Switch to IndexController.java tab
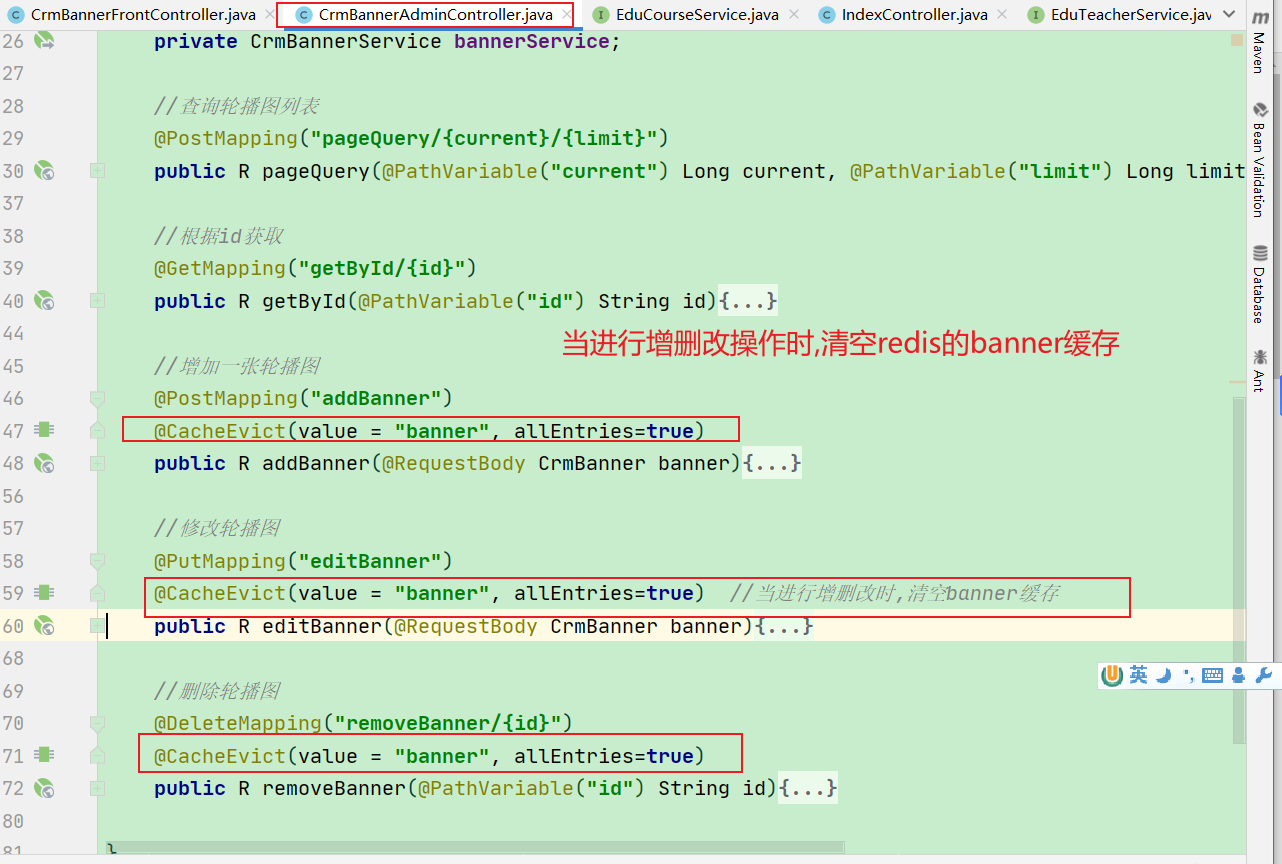Screen dimensions: 1282x864 [915, 15]
